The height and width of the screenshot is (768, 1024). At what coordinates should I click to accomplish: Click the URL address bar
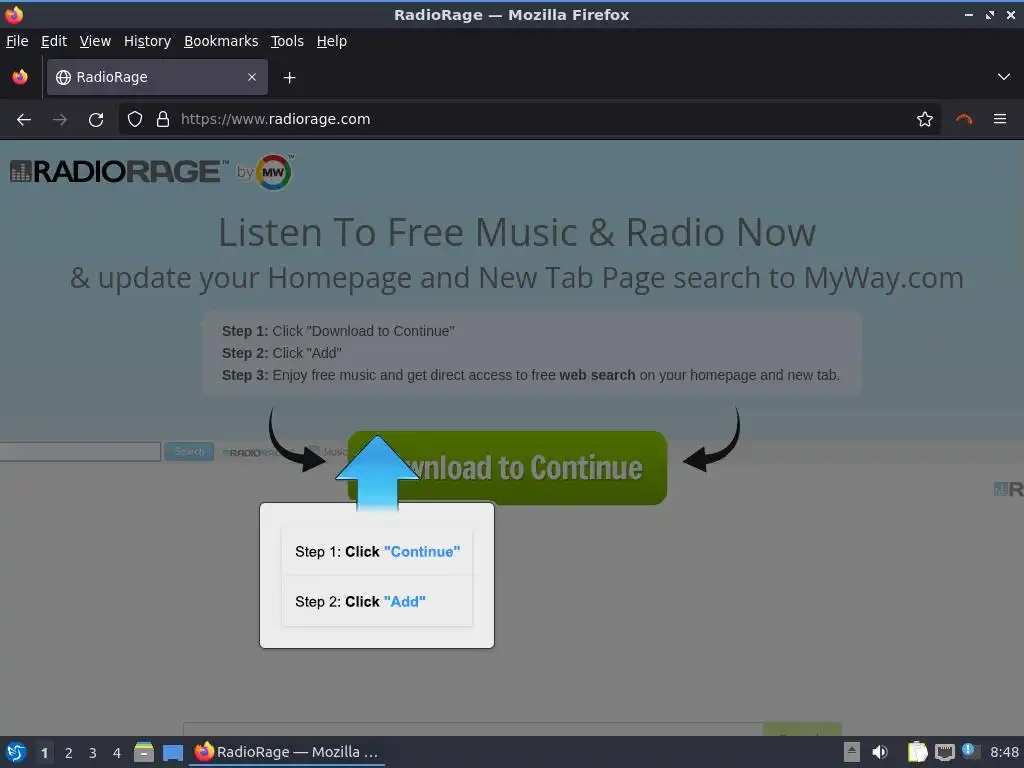[x=529, y=120]
